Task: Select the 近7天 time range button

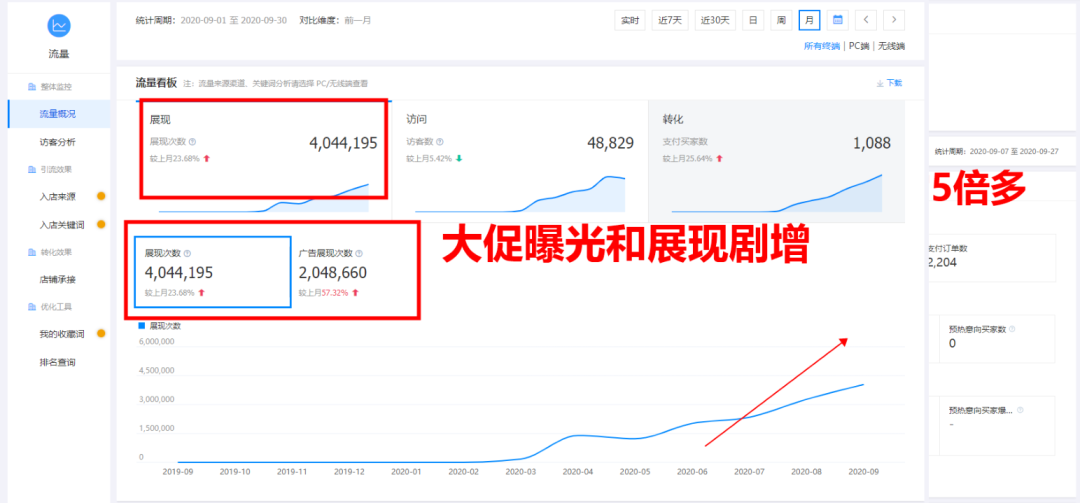Action: (670, 20)
